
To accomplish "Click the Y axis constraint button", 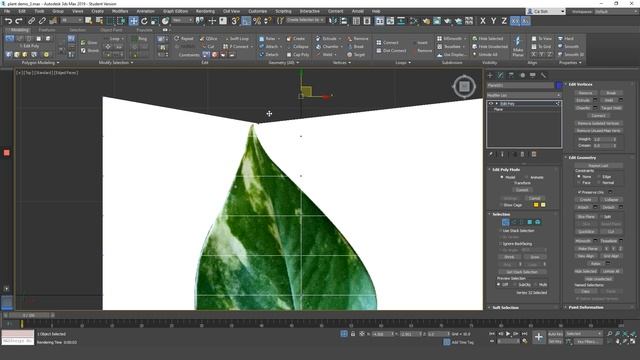I will coord(493,21).
